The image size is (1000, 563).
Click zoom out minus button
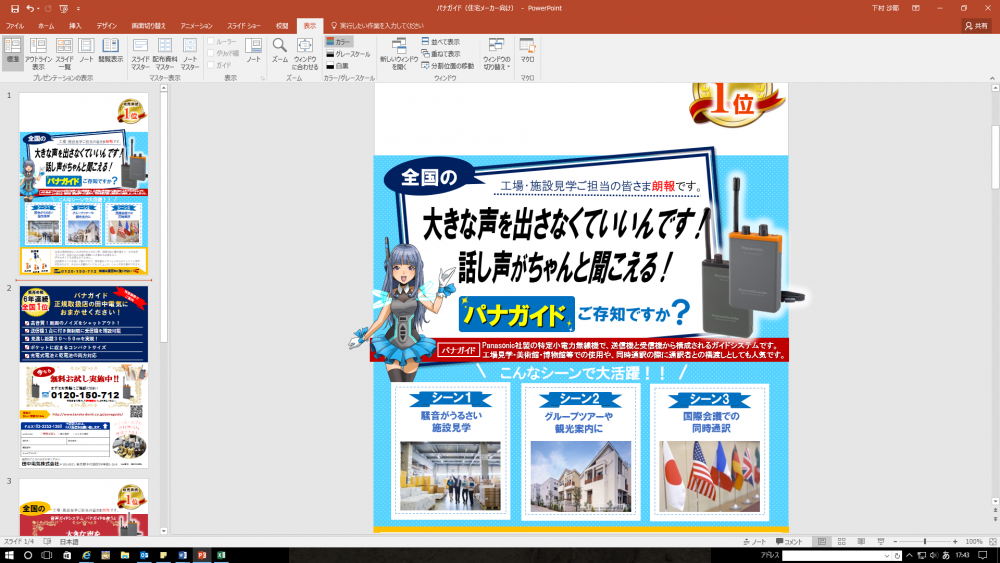(x=895, y=541)
